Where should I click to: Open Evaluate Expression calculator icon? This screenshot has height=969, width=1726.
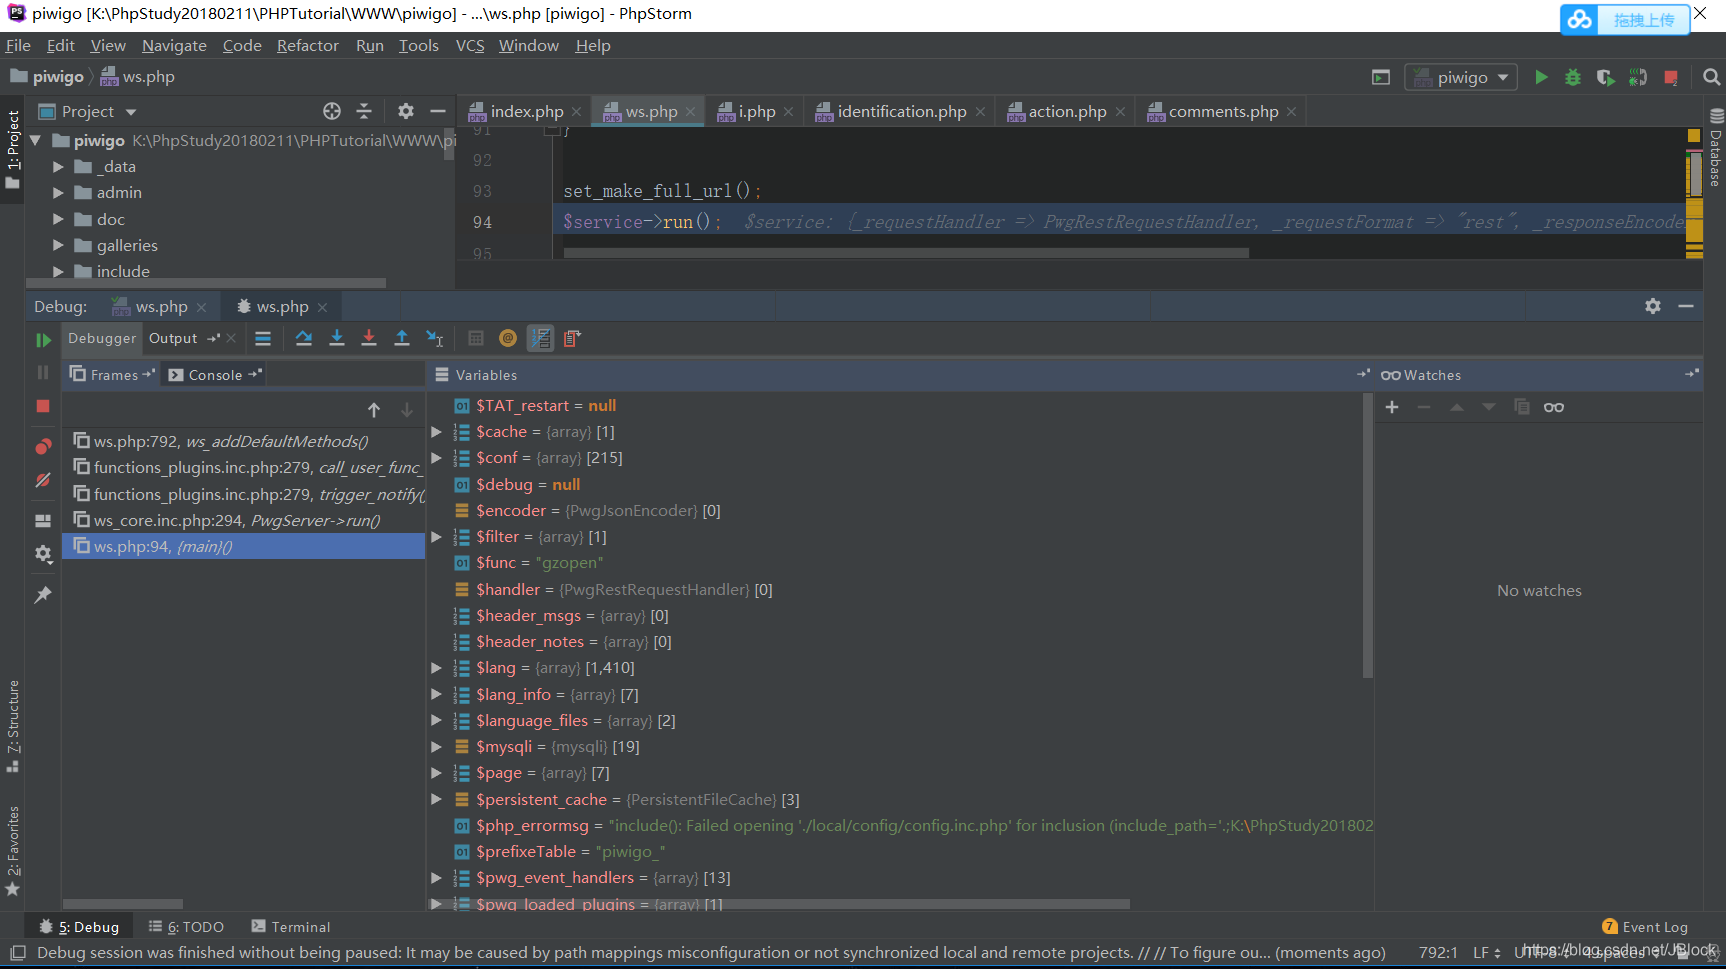pyautogui.click(x=476, y=338)
